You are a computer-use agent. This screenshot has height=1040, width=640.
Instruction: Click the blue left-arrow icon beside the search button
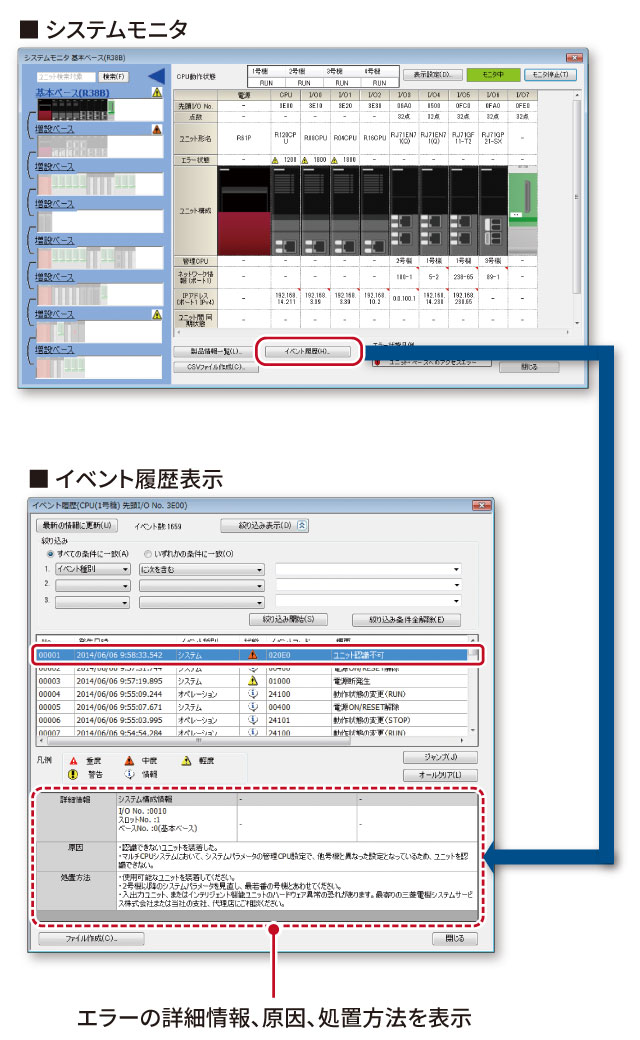(155, 76)
